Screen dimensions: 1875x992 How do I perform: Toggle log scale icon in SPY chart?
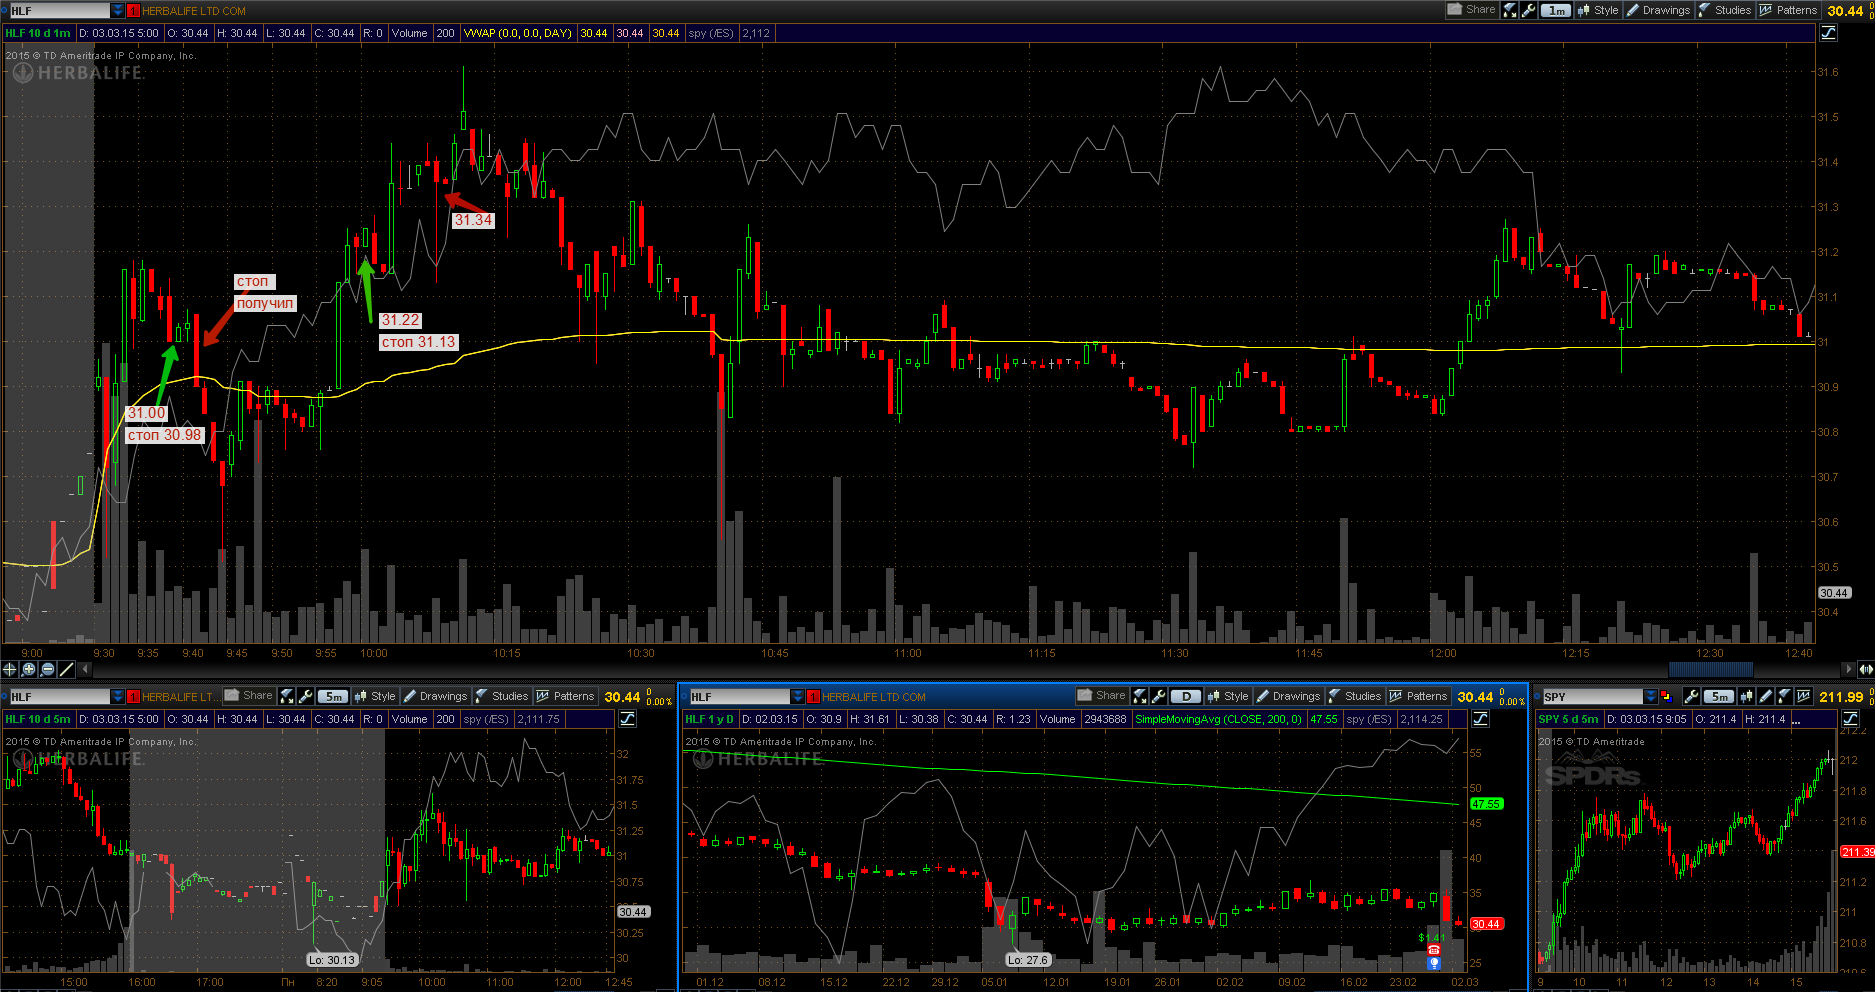pyautogui.click(x=1850, y=718)
